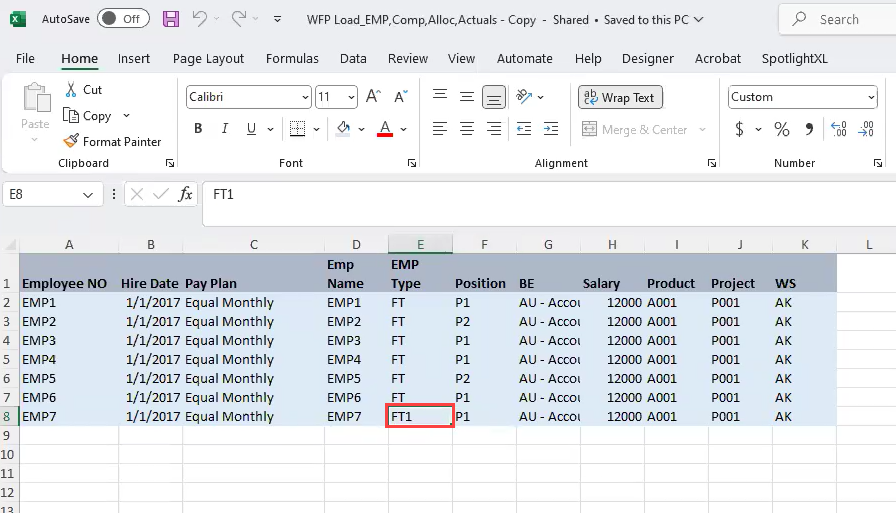Click the Comma Style icon
The height and width of the screenshot is (513, 896).
(809, 129)
